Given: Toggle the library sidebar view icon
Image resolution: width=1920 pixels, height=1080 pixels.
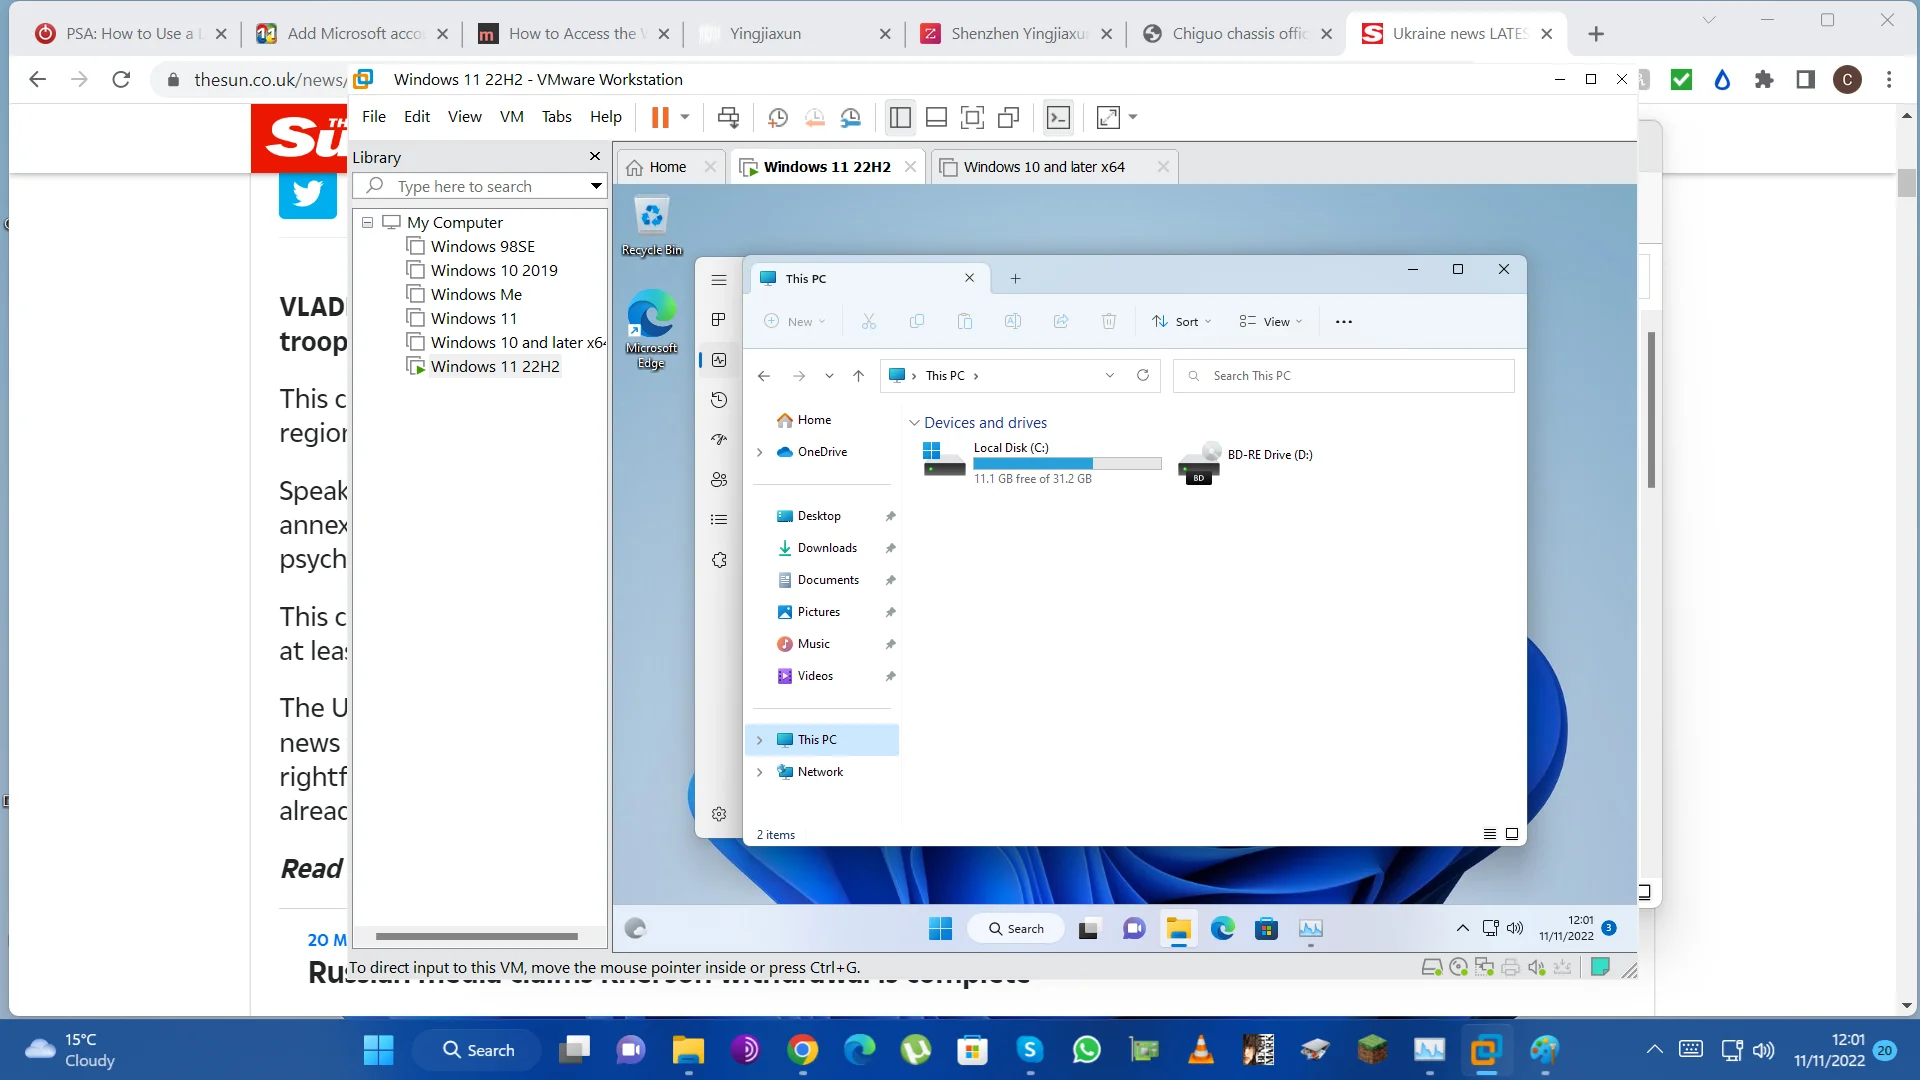Looking at the screenshot, I should coord(900,117).
